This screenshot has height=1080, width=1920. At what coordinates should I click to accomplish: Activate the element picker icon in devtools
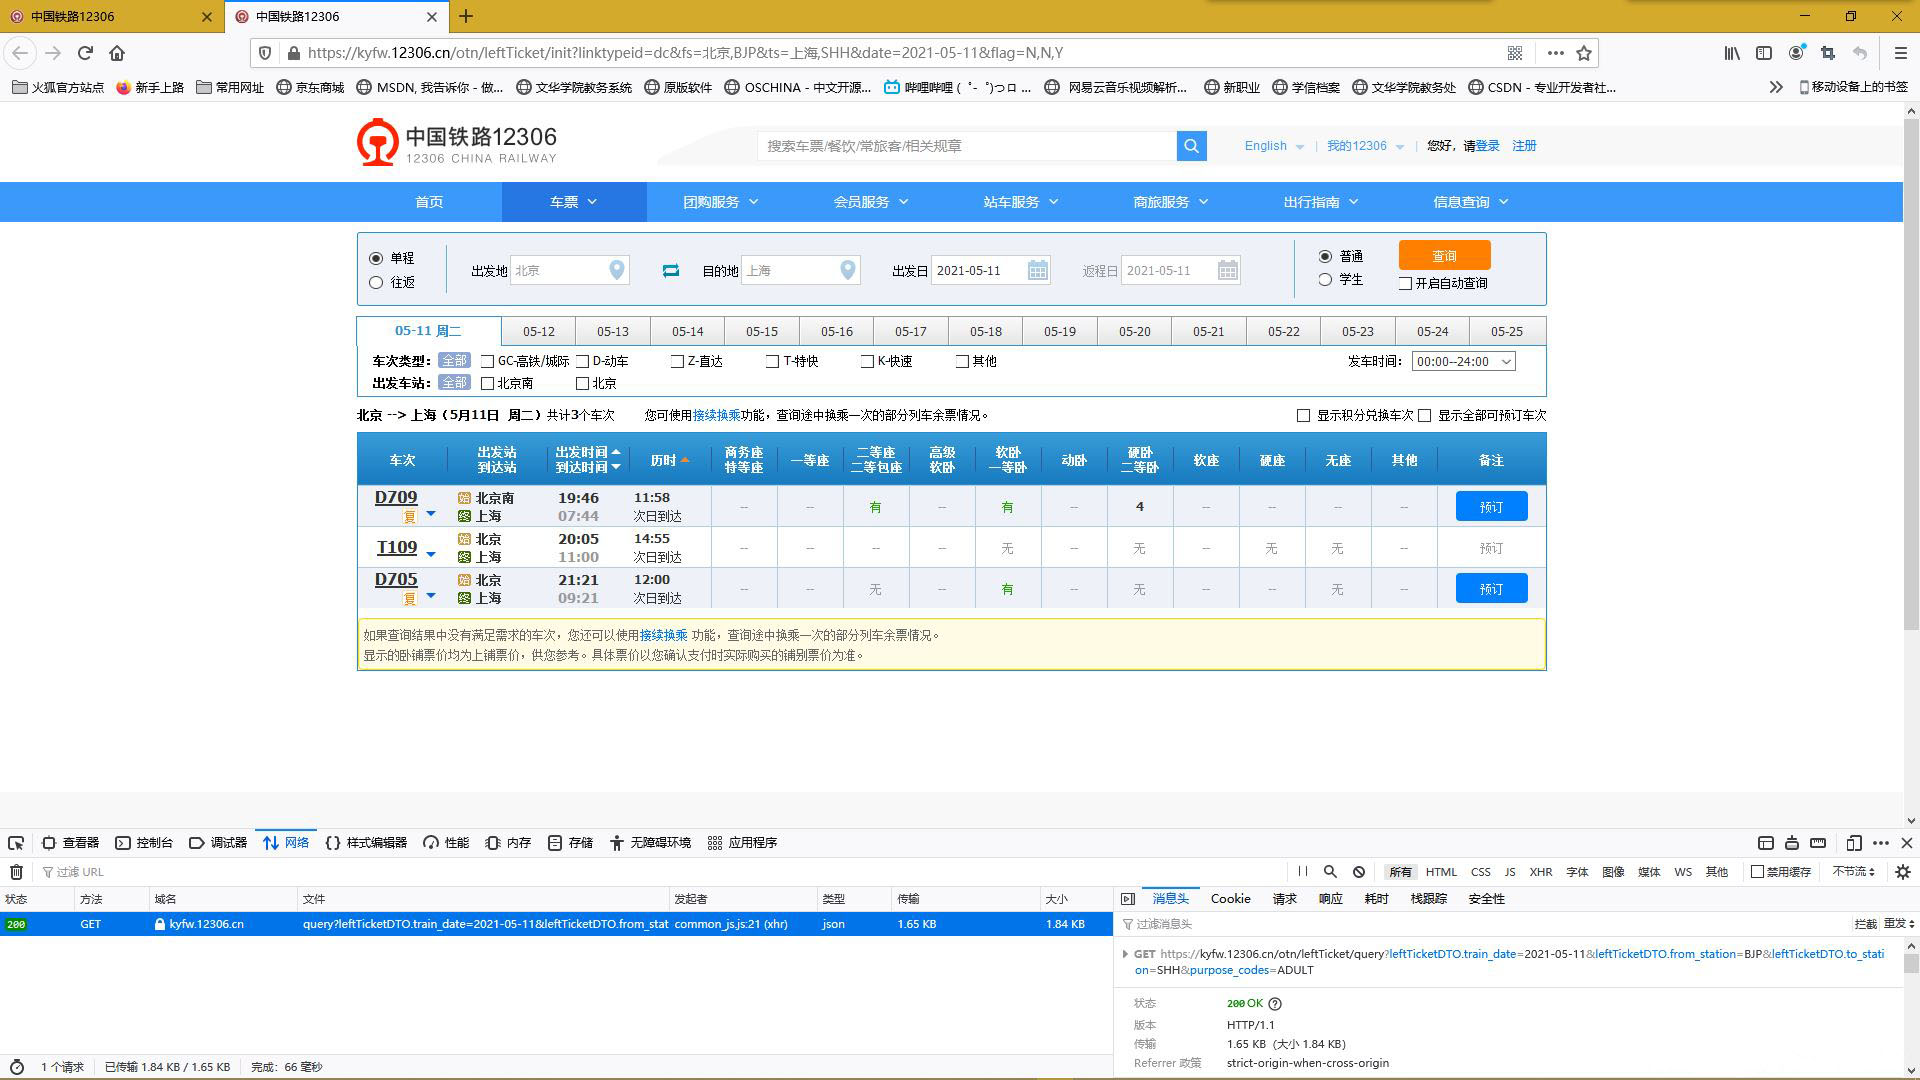(x=16, y=843)
